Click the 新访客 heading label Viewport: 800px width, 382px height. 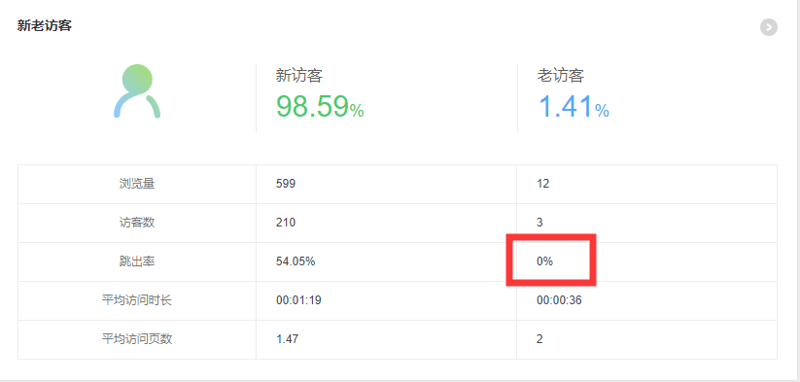click(299, 76)
